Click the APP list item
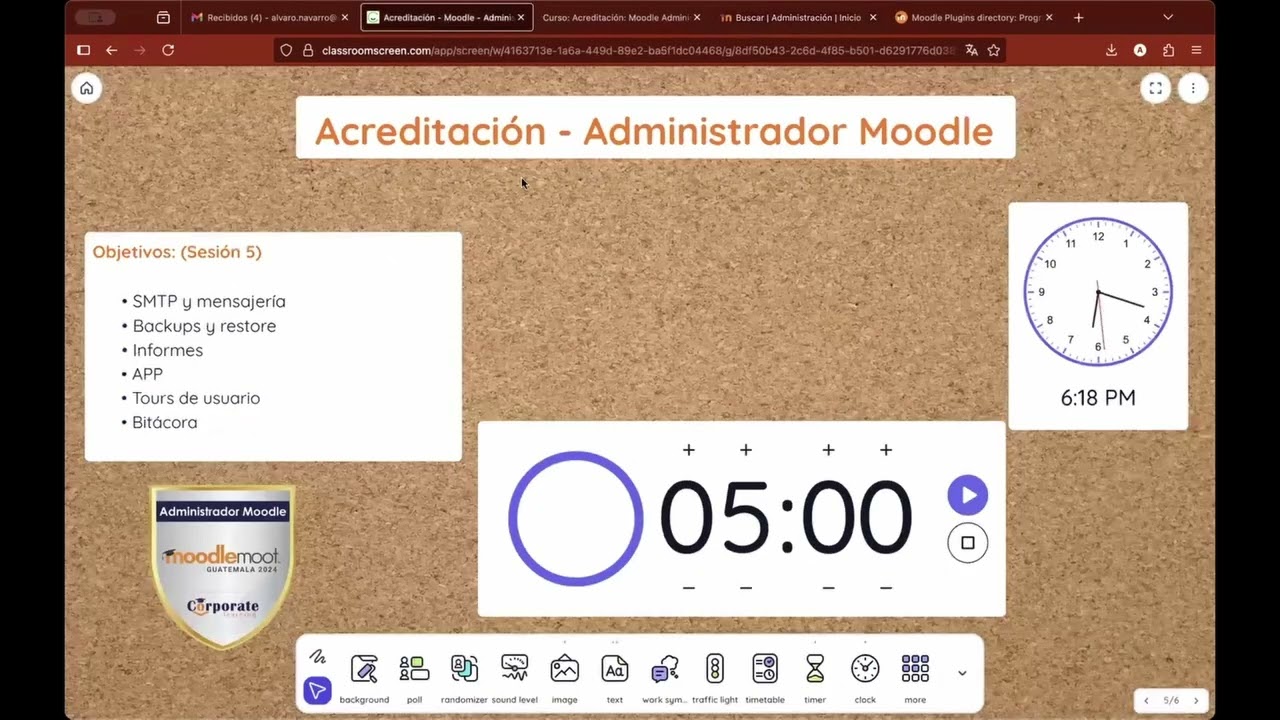Screen dimensions: 1280x720 148,374
